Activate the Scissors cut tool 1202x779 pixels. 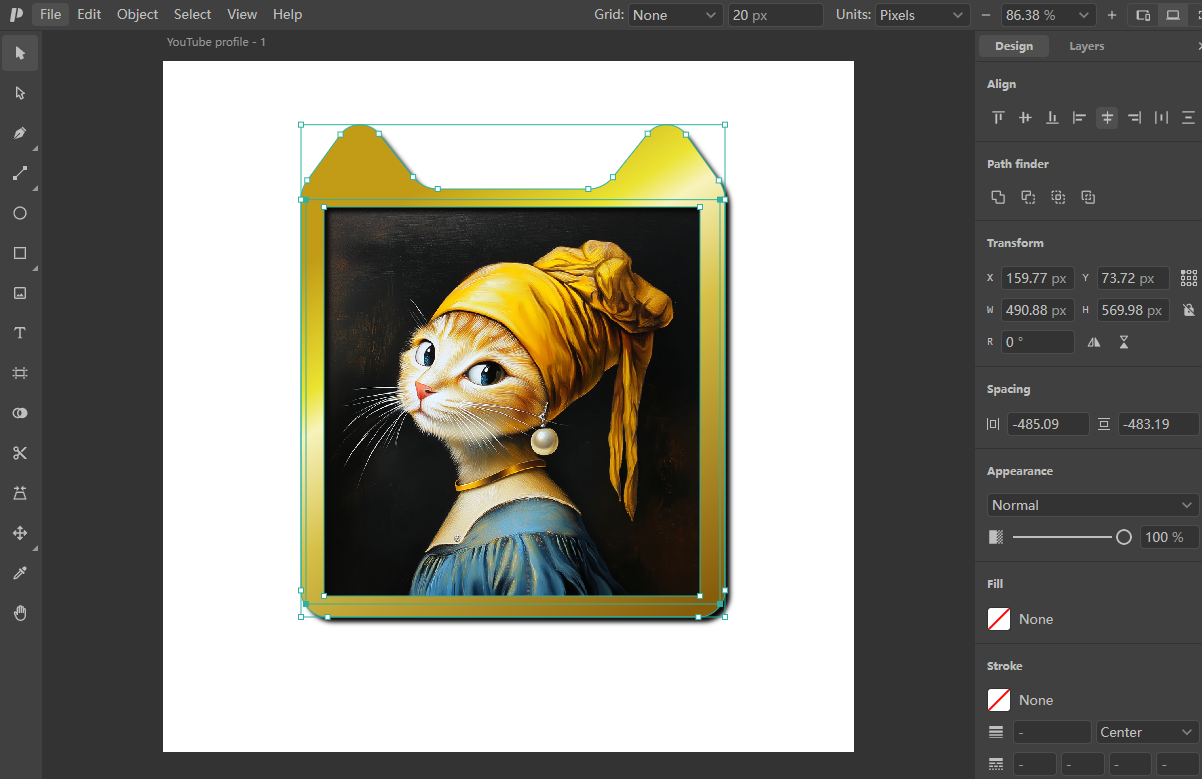tap(20, 453)
